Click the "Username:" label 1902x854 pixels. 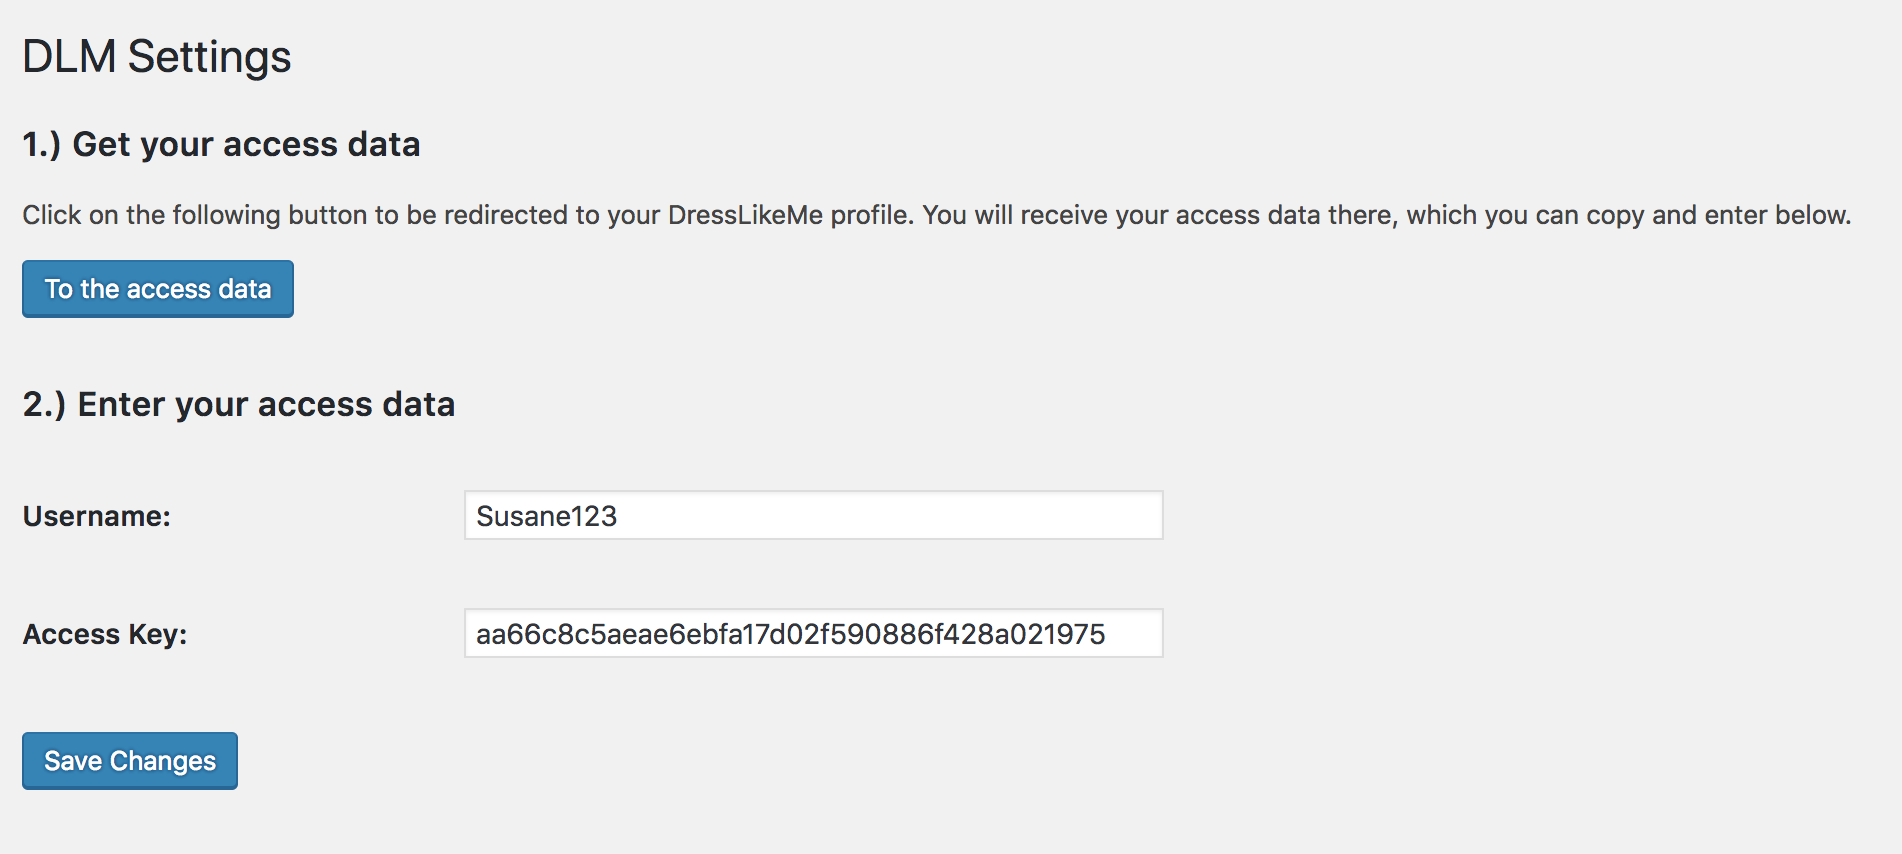pos(97,516)
